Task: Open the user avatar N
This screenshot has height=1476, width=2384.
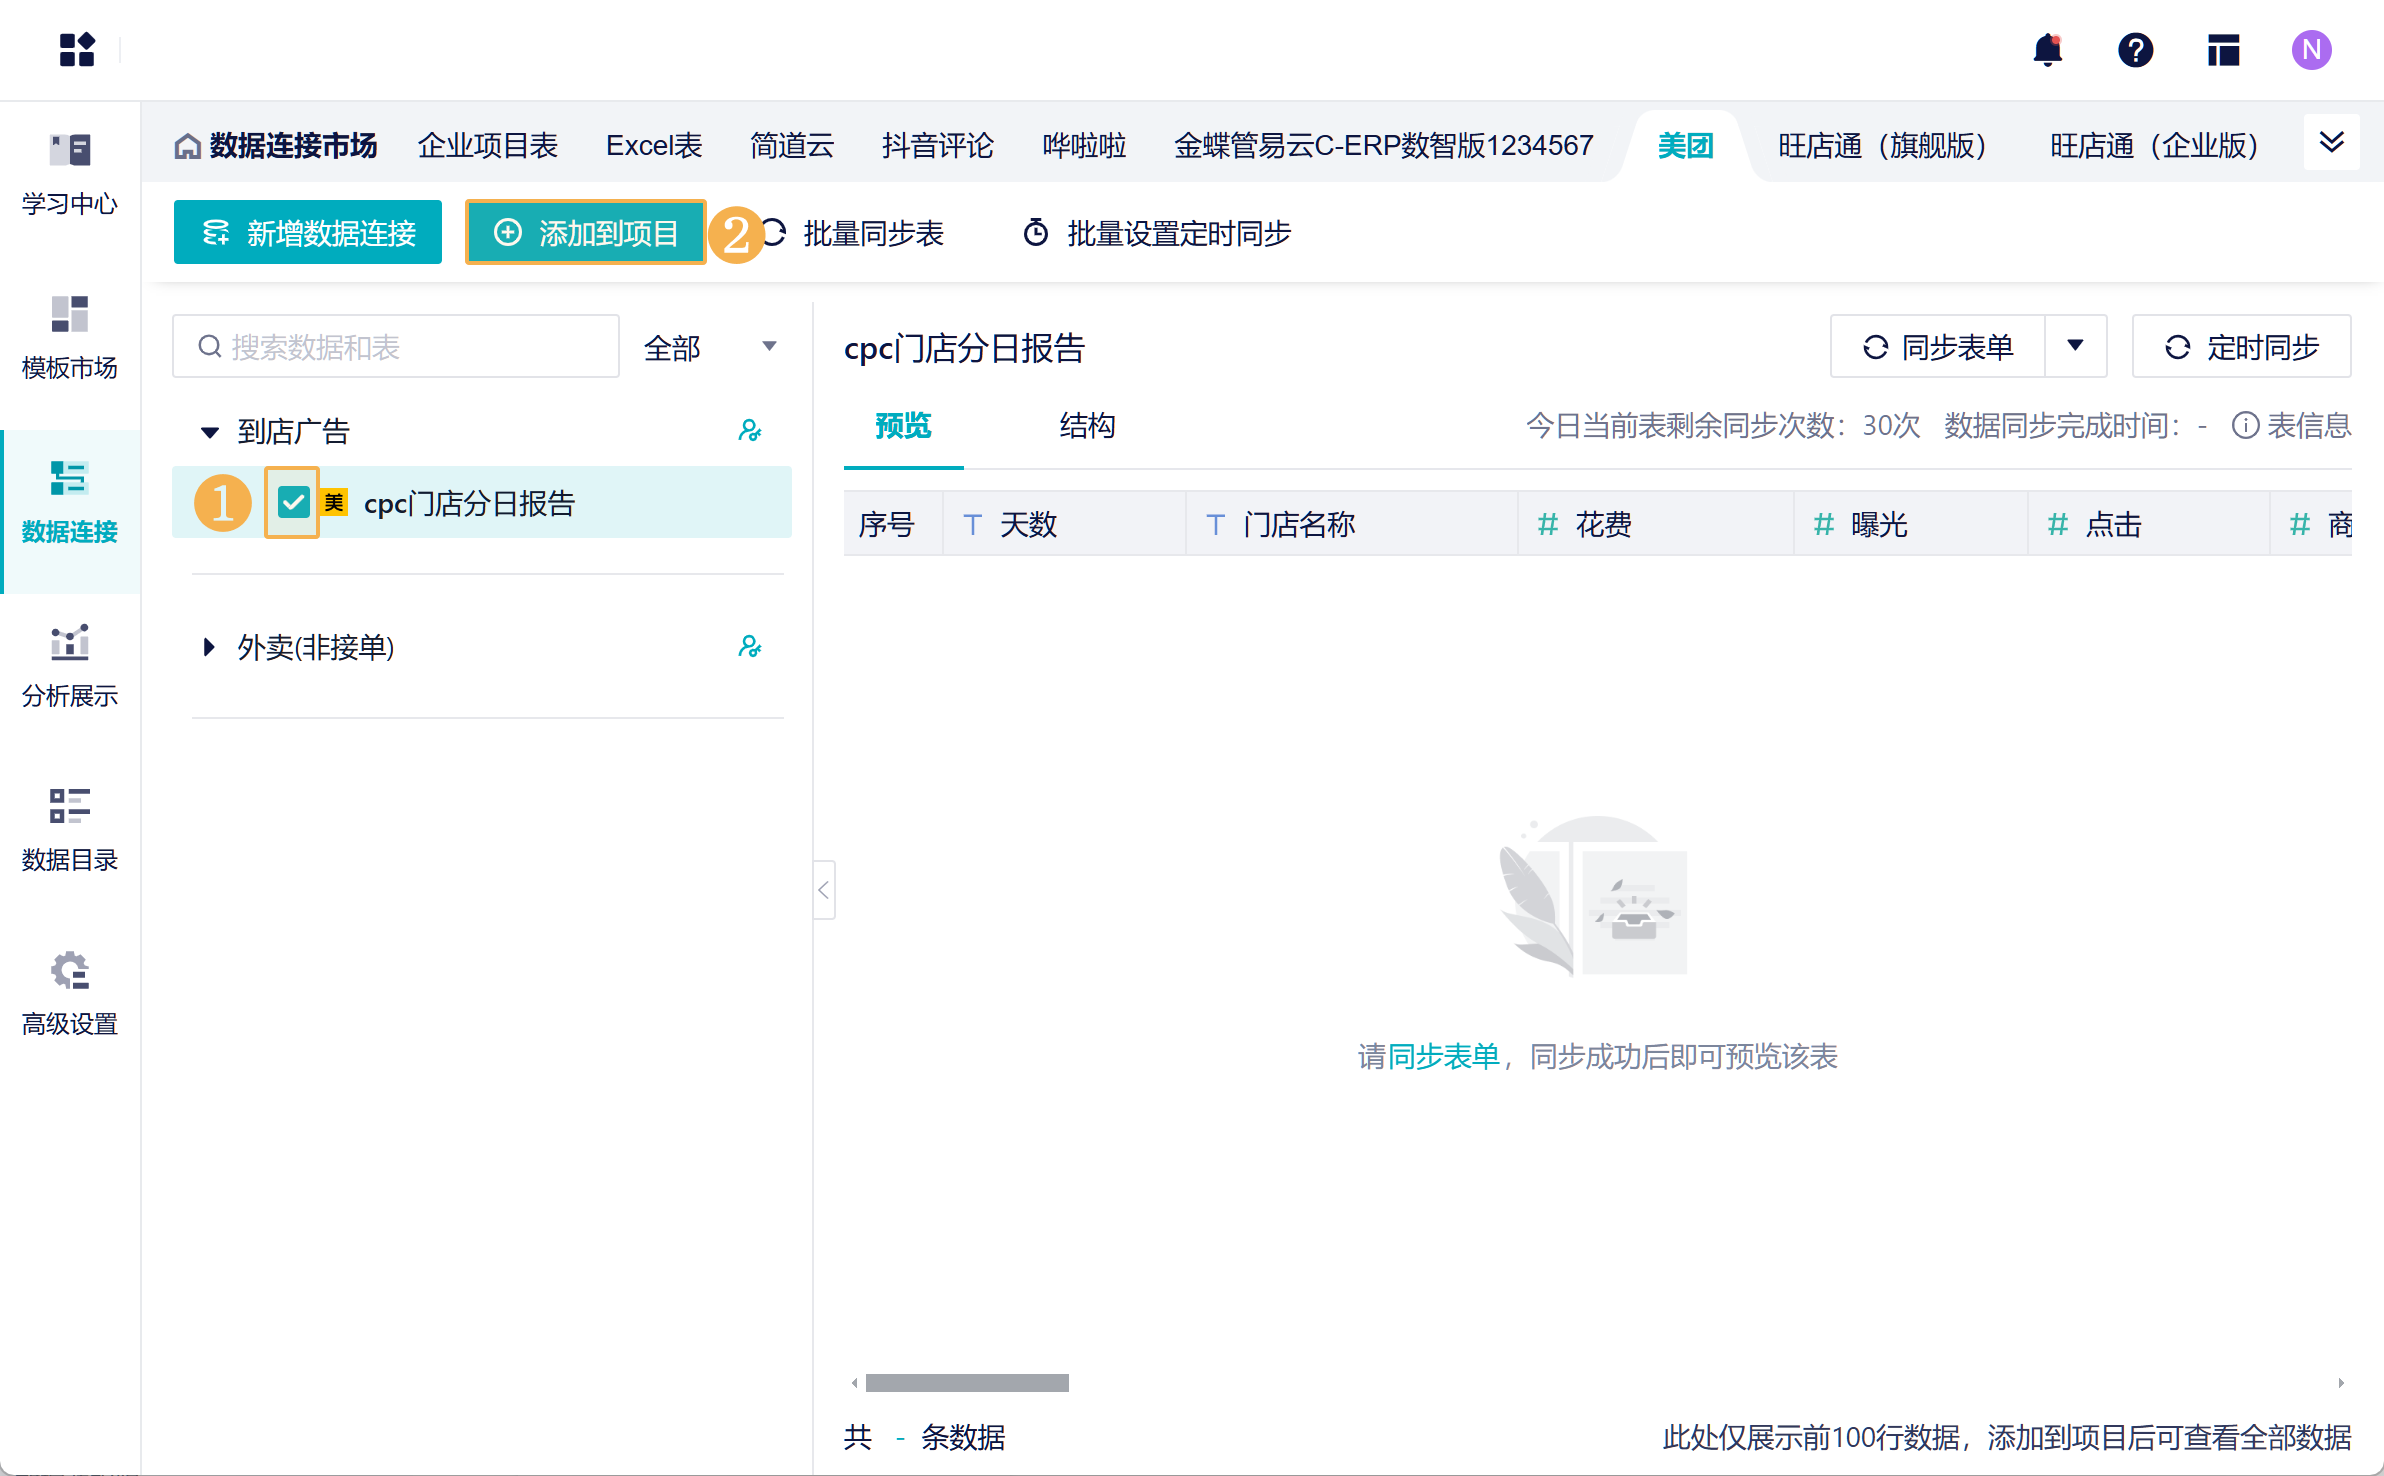Action: point(2311,49)
